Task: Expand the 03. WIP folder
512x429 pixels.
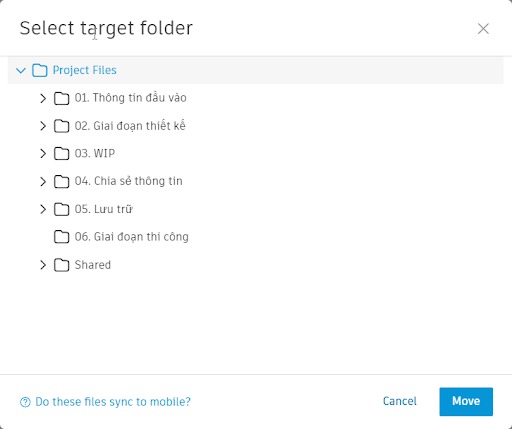Action: click(43, 154)
